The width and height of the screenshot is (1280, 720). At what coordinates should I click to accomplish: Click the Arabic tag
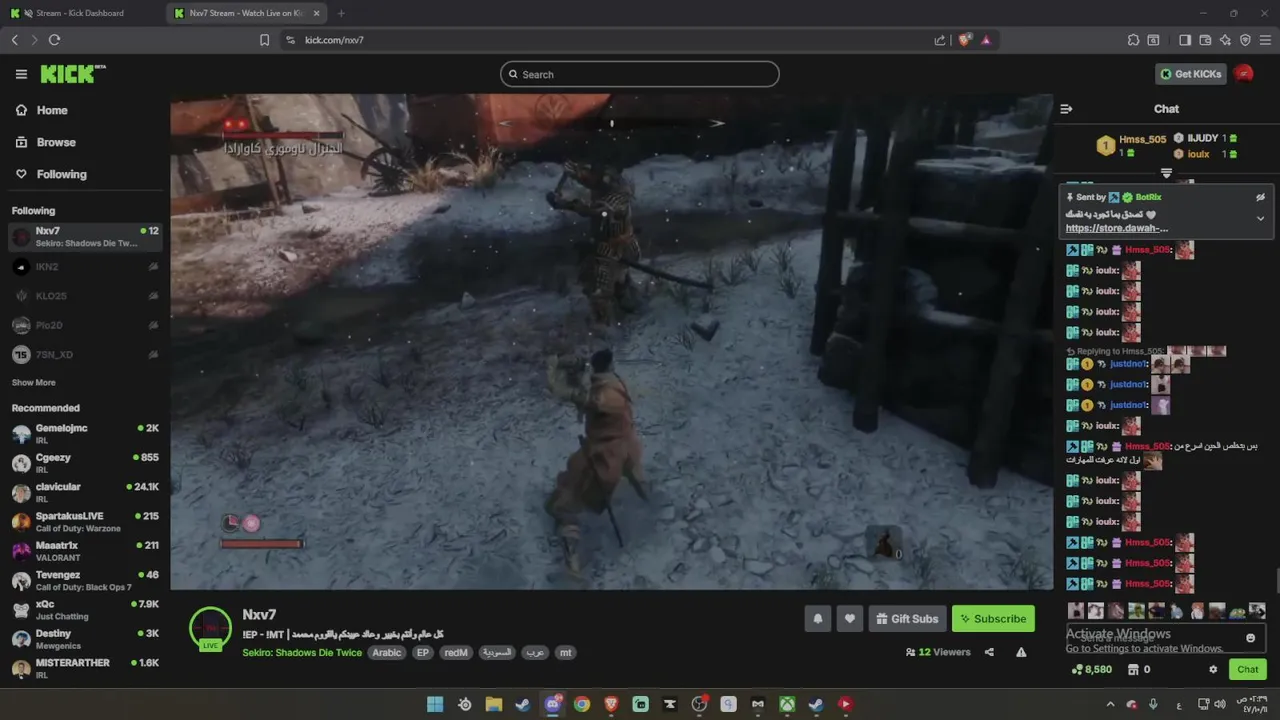tap(387, 653)
